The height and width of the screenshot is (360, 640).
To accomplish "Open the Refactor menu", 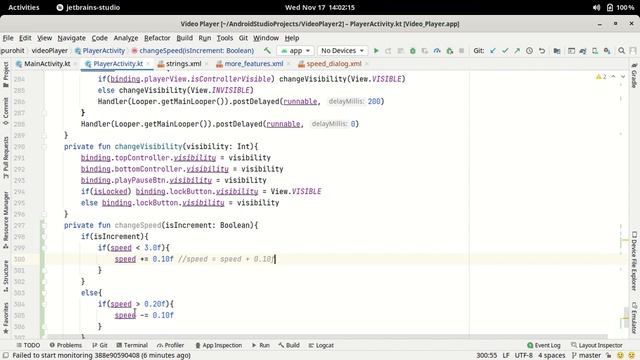I will point(157,38).
